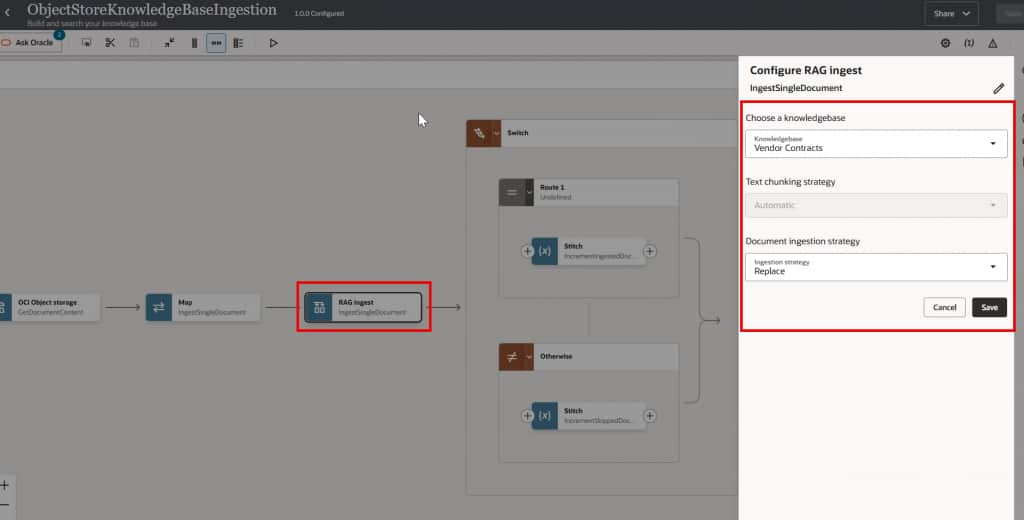
Task: Click the ObjectStoreKnowledgeBaseIngestion title
Action: point(152,10)
